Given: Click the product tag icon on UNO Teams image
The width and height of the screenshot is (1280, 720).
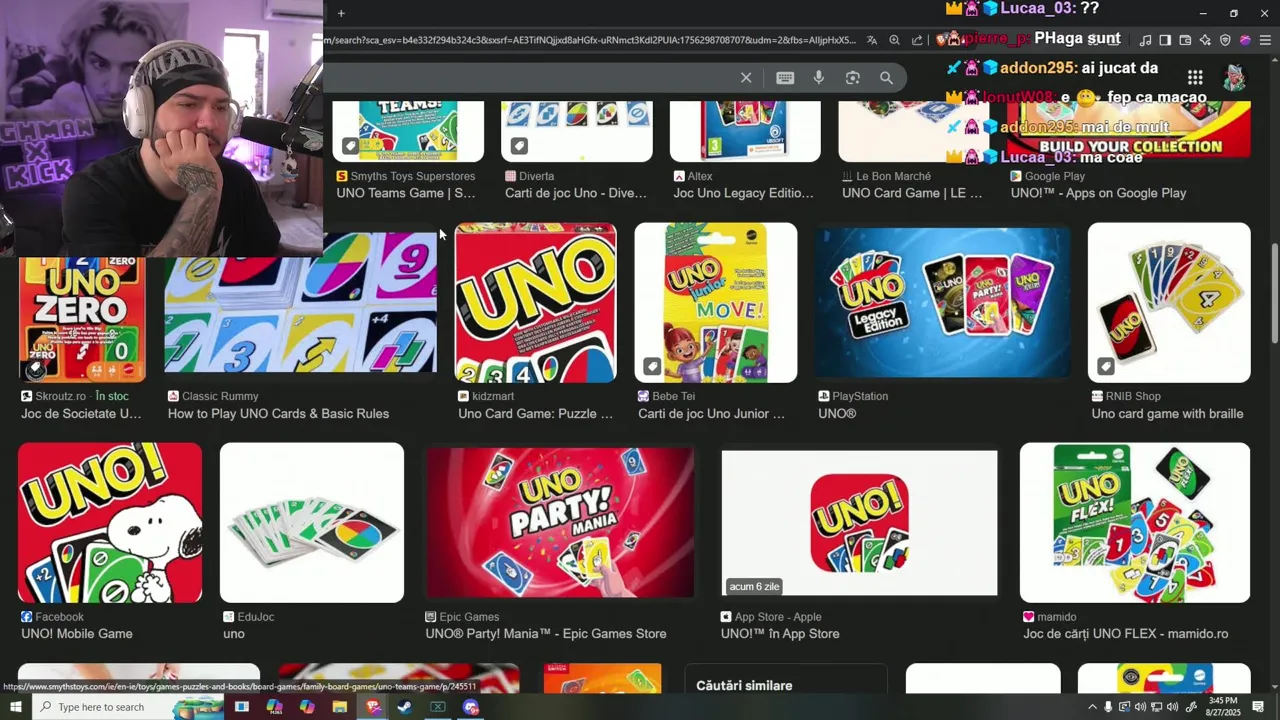Looking at the screenshot, I should click(350, 146).
